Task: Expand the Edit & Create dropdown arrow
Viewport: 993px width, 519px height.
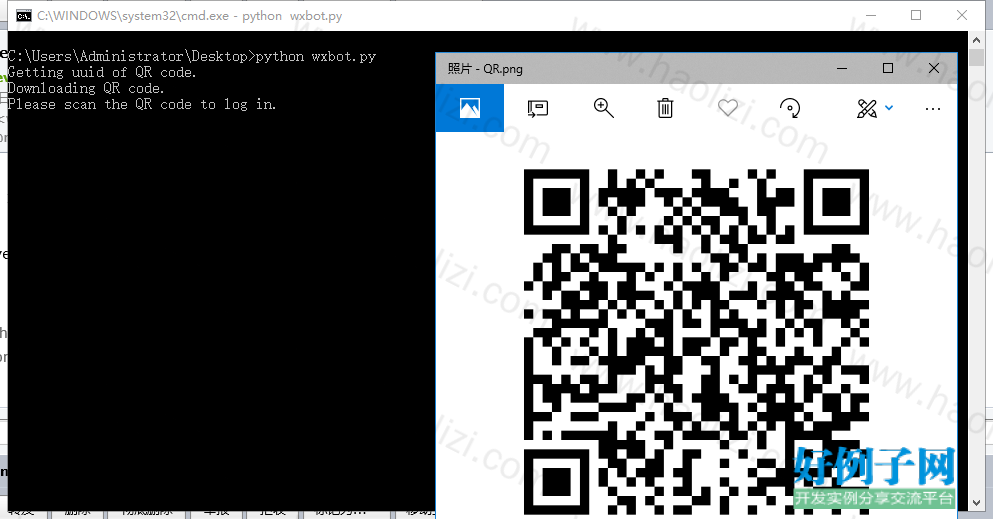Action: click(x=889, y=108)
